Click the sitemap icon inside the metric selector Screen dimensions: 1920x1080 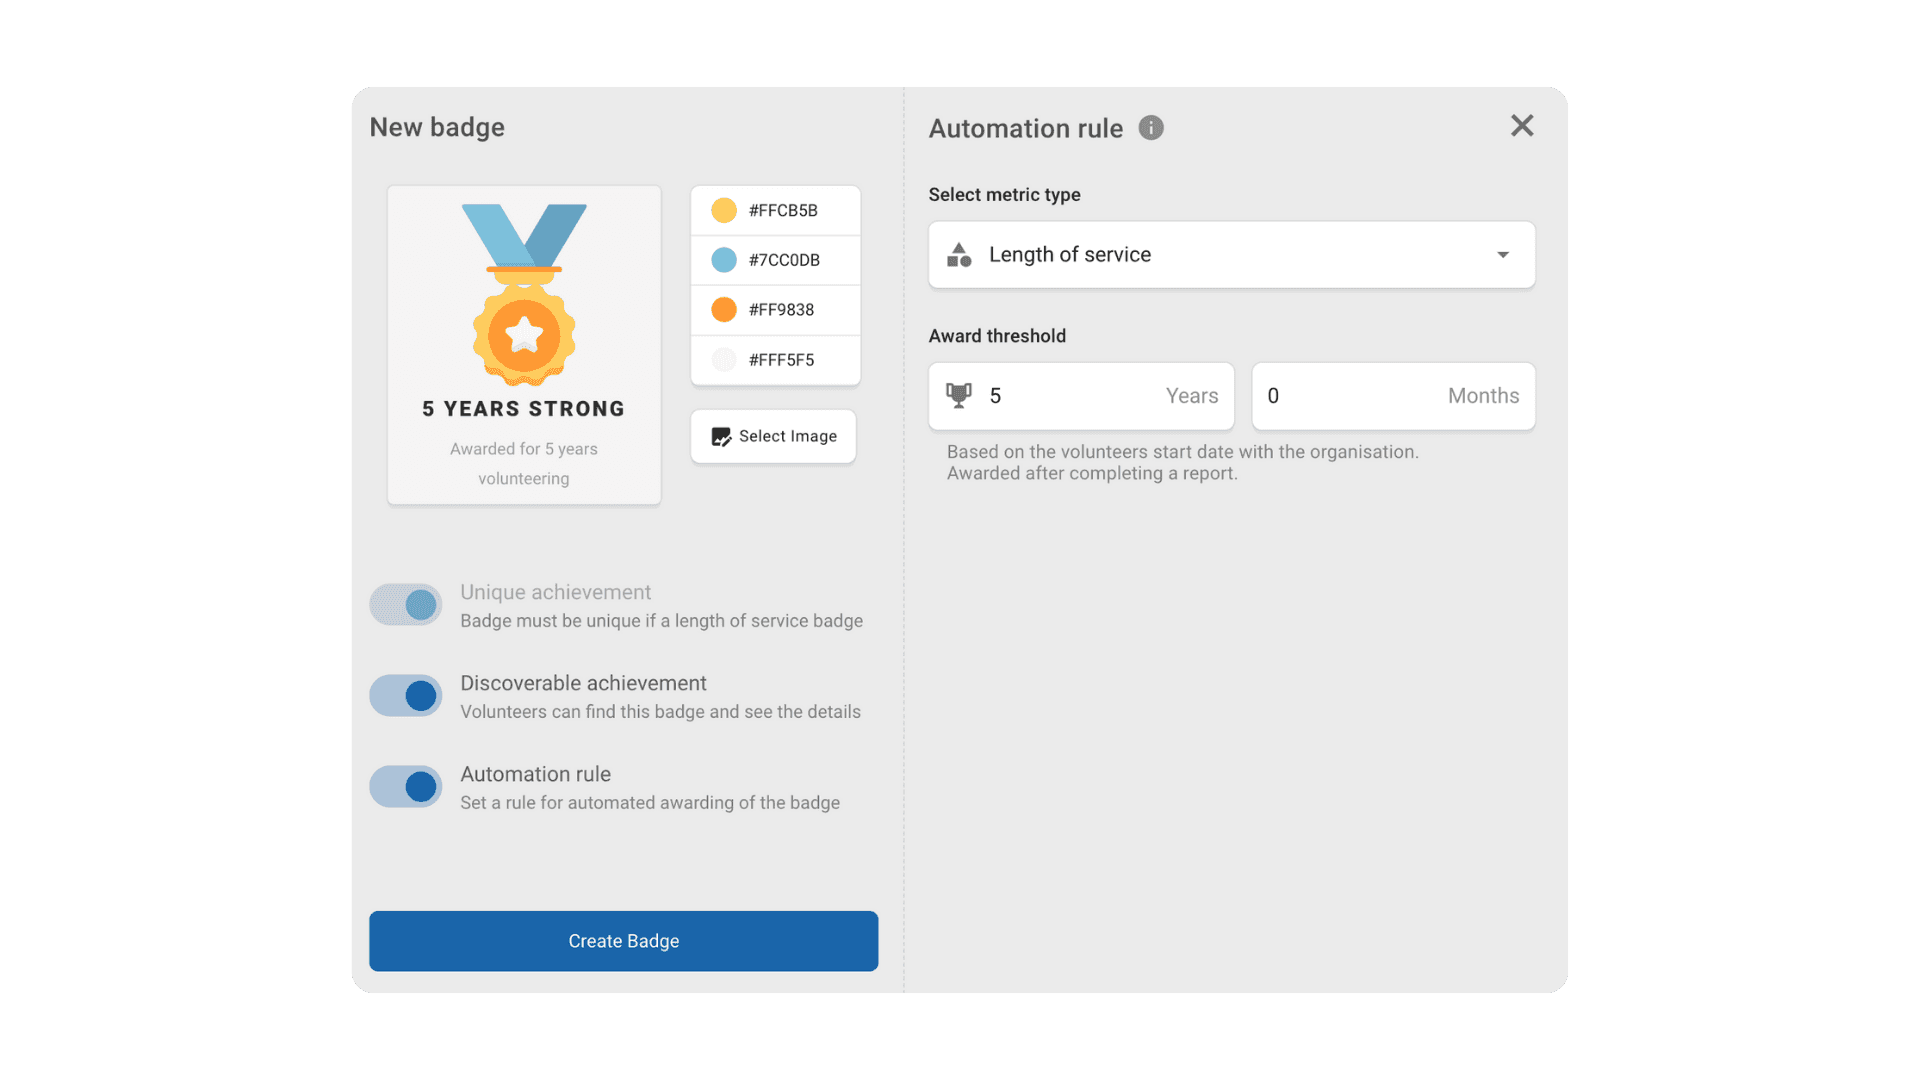coord(958,255)
